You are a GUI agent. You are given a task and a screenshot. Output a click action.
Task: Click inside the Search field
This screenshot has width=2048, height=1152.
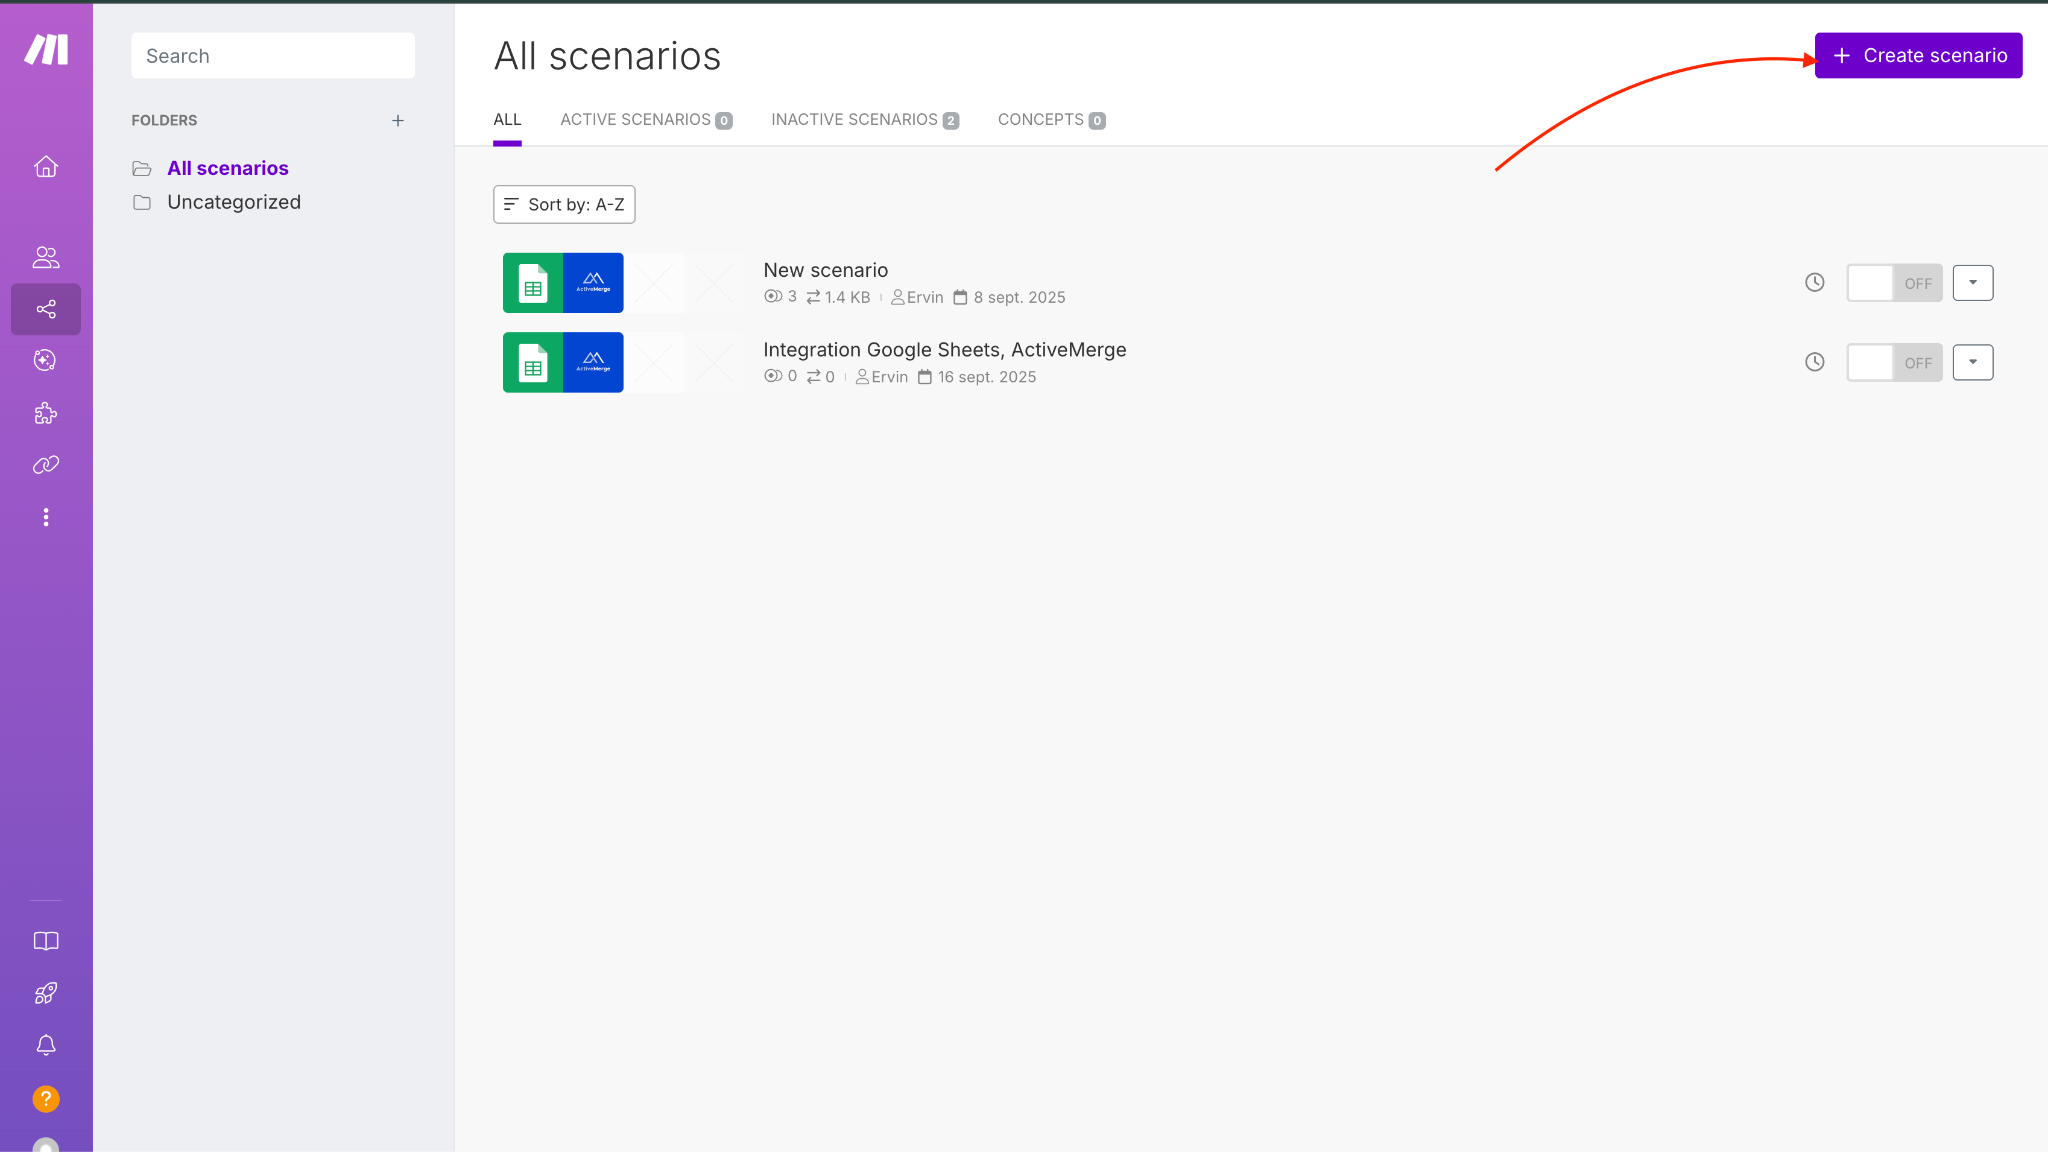click(x=272, y=55)
